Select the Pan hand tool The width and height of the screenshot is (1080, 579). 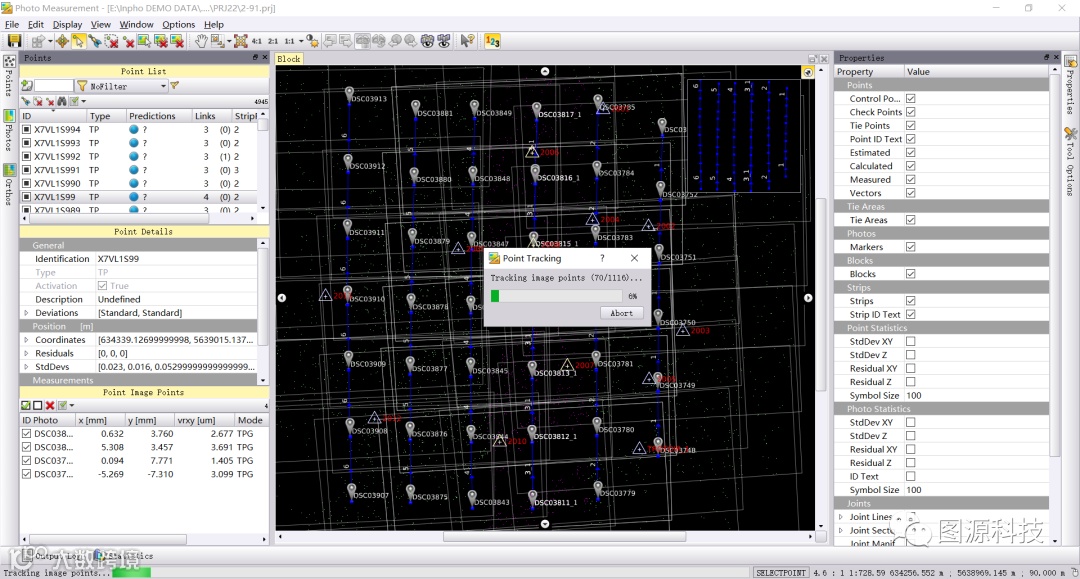pos(201,41)
